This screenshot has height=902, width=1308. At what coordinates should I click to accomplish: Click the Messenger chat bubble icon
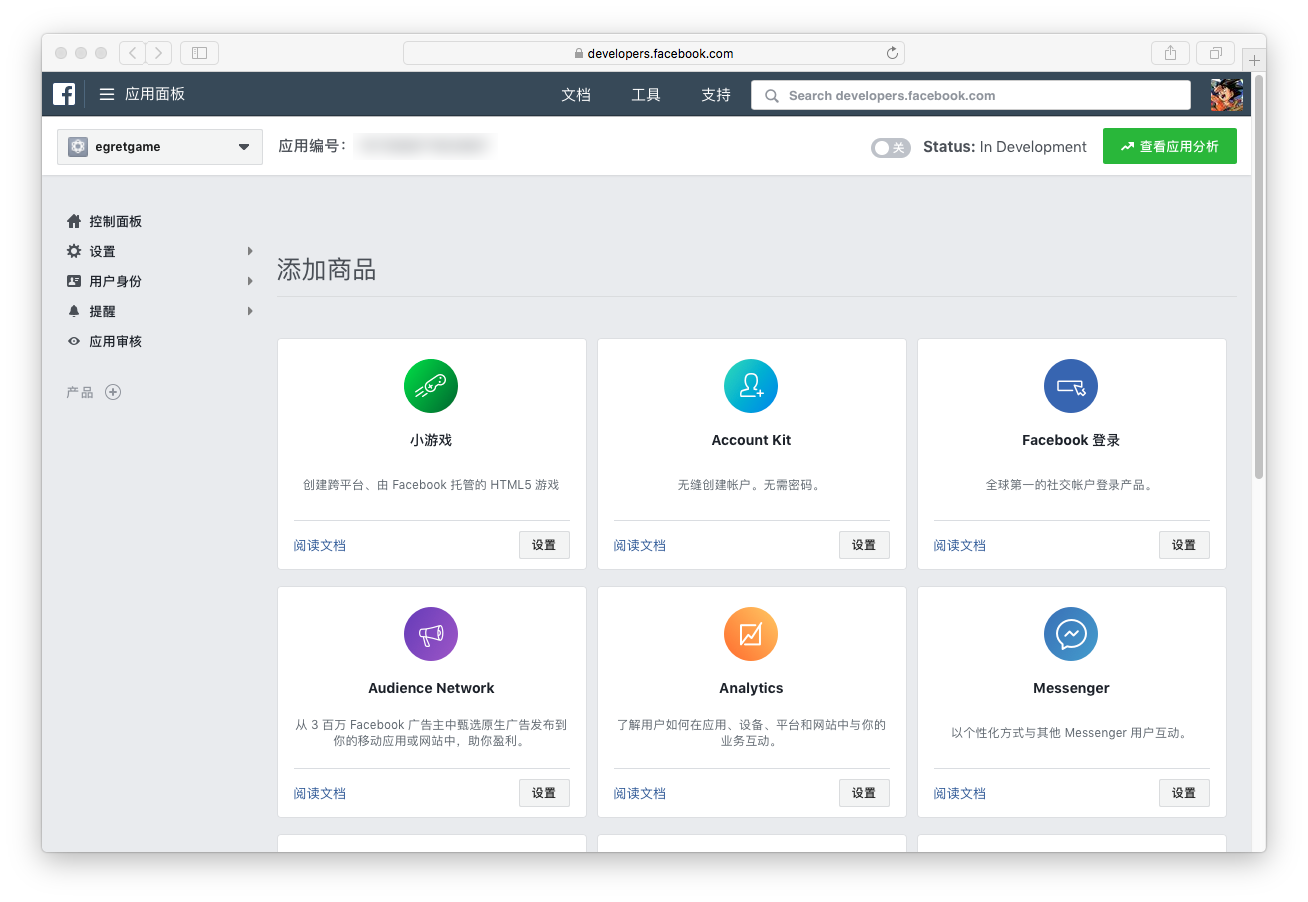pyautogui.click(x=1071, y=634)
